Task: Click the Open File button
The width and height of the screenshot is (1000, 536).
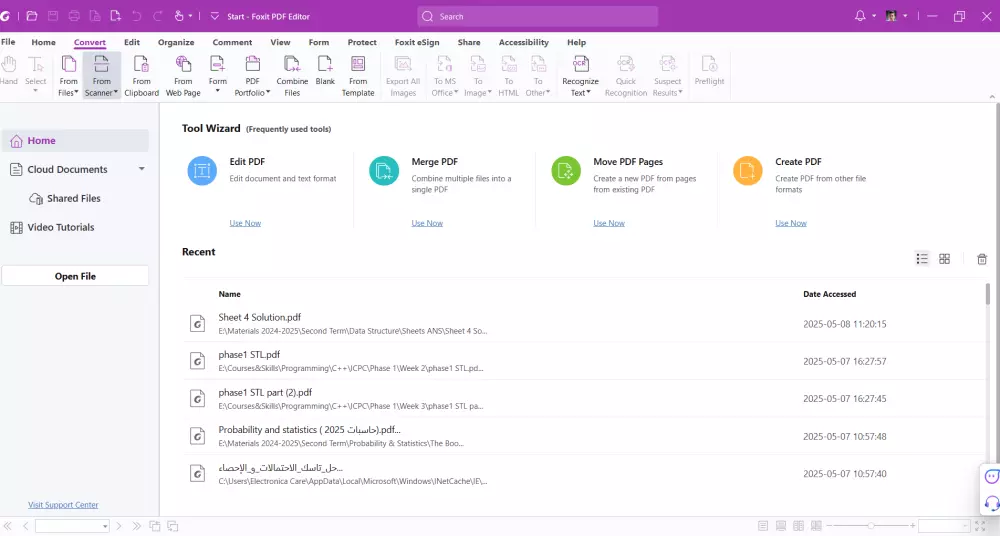Action: click(75, 276)
